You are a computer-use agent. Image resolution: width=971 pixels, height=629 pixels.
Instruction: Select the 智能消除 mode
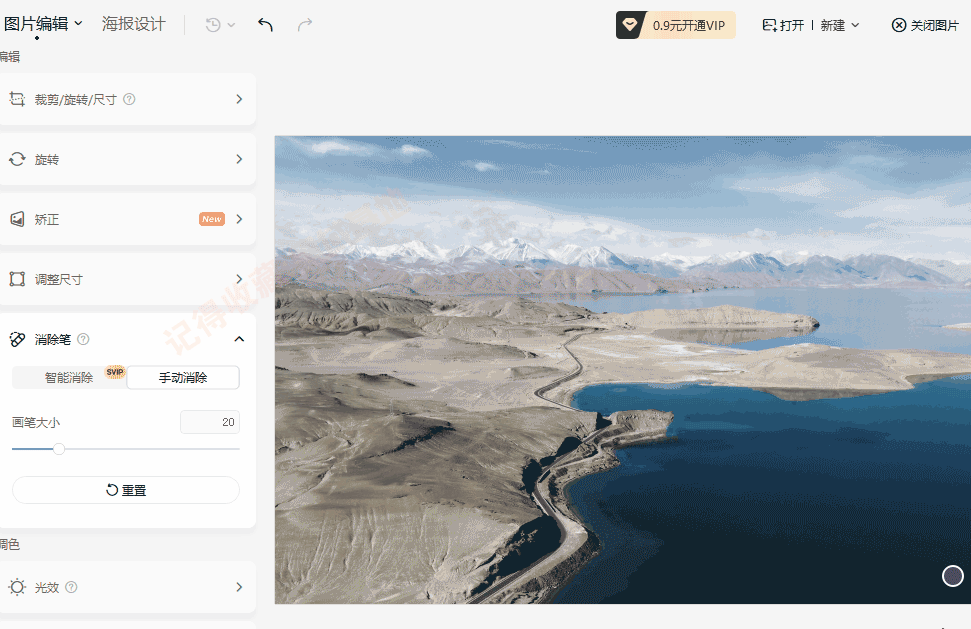click(69, 378)
